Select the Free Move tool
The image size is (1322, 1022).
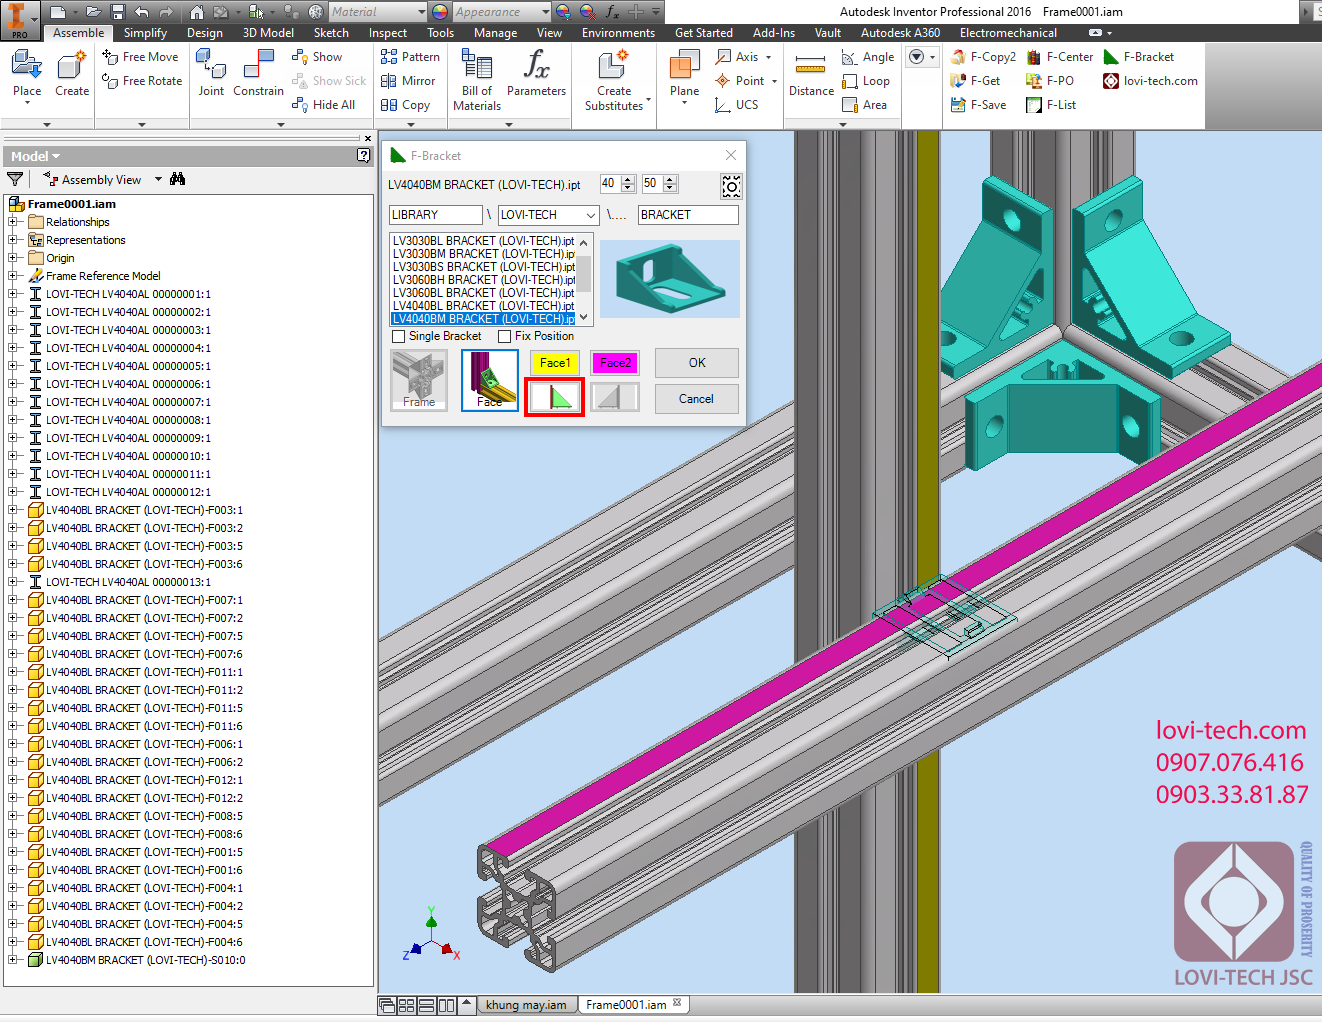tap(140, 57)
